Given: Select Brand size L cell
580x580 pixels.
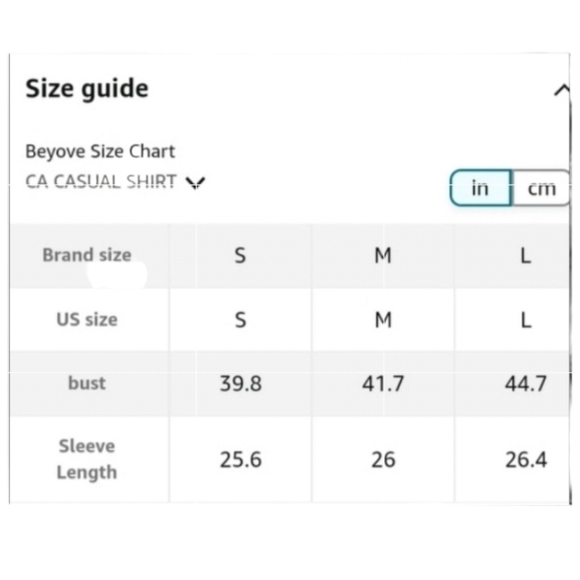Looking at the screenshot, I should [526, 256].
